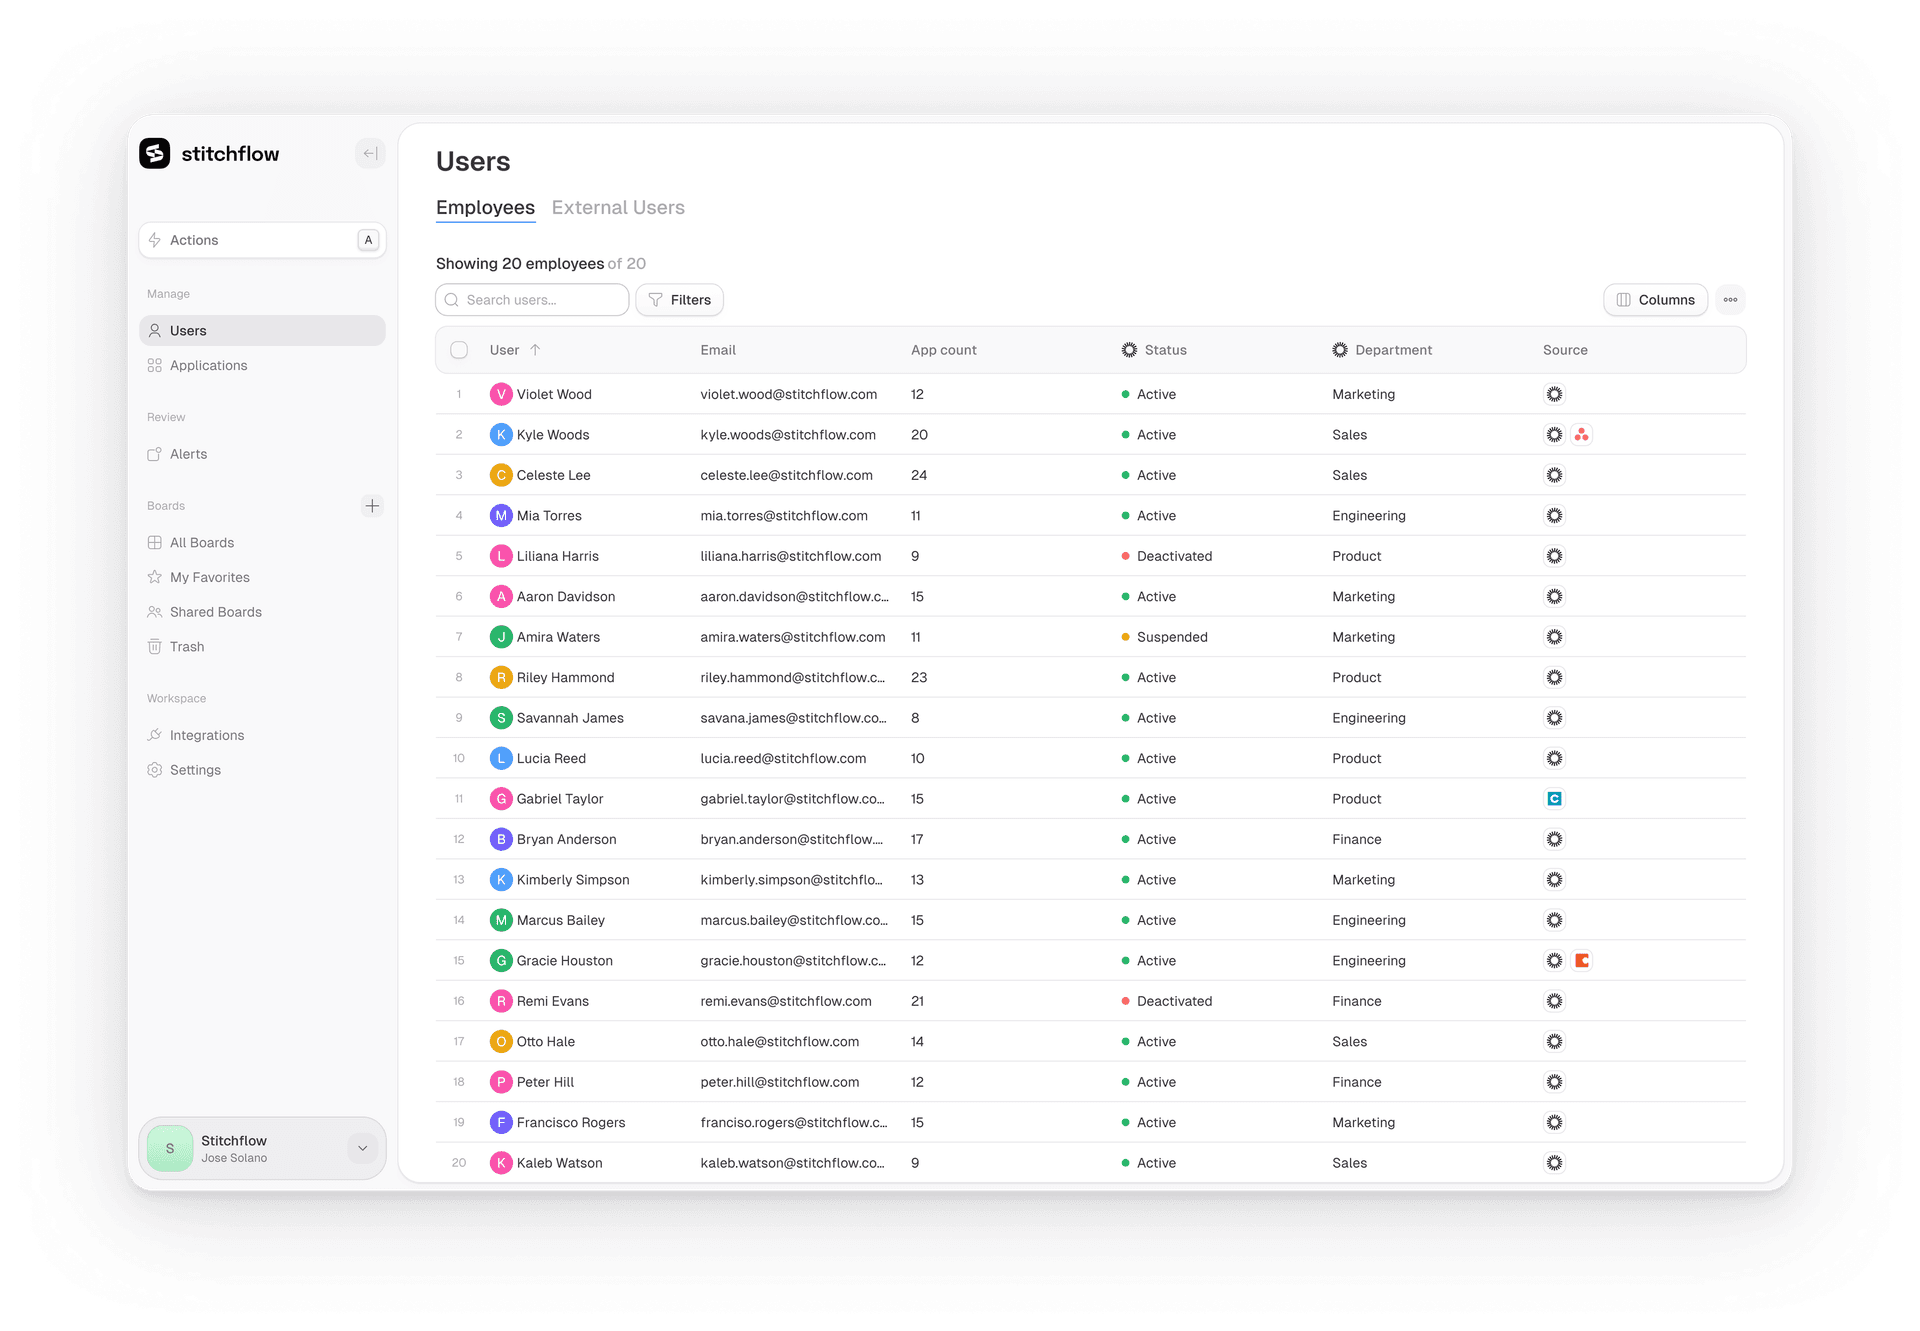Check the select-all checkbox in the table header

(x=459, y=350)
